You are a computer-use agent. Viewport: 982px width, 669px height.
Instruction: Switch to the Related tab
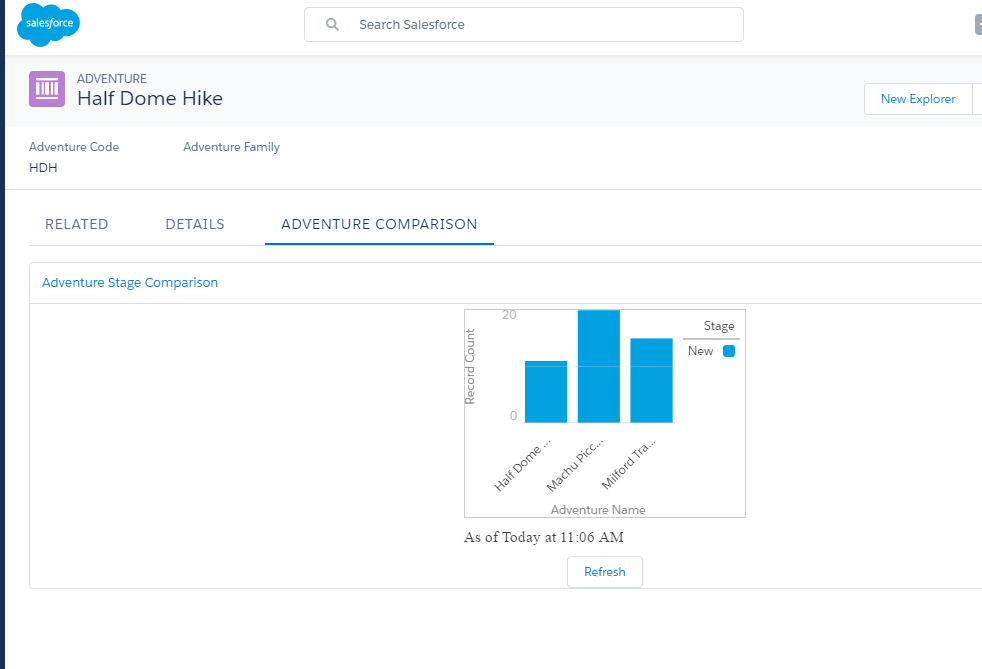(77, 224)
